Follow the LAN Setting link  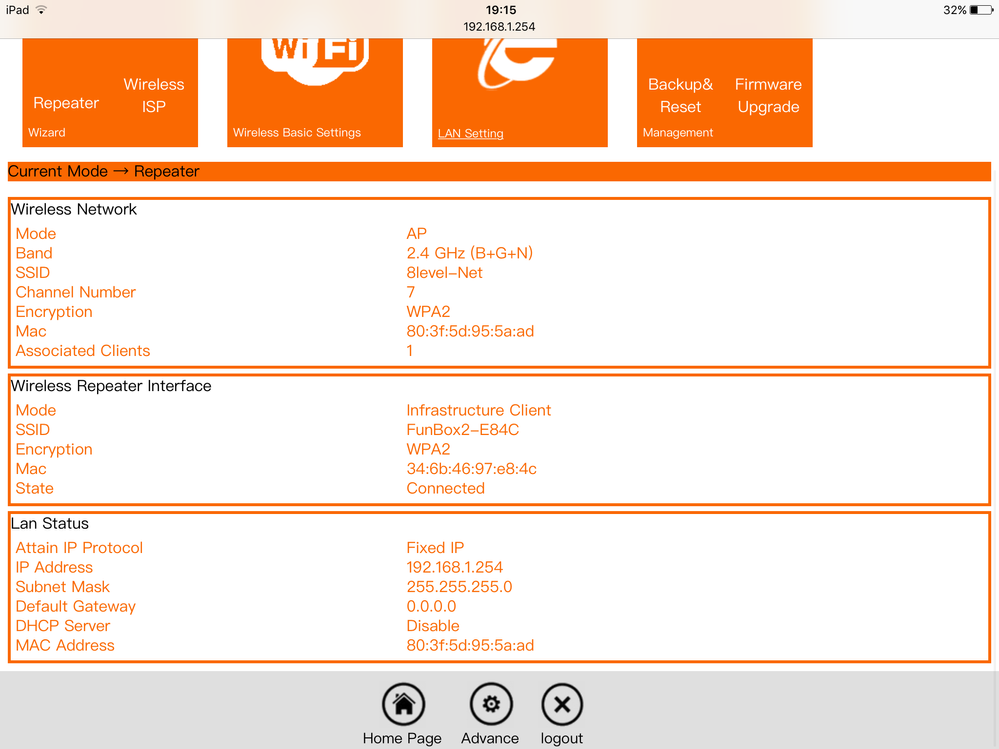(470, 133)
